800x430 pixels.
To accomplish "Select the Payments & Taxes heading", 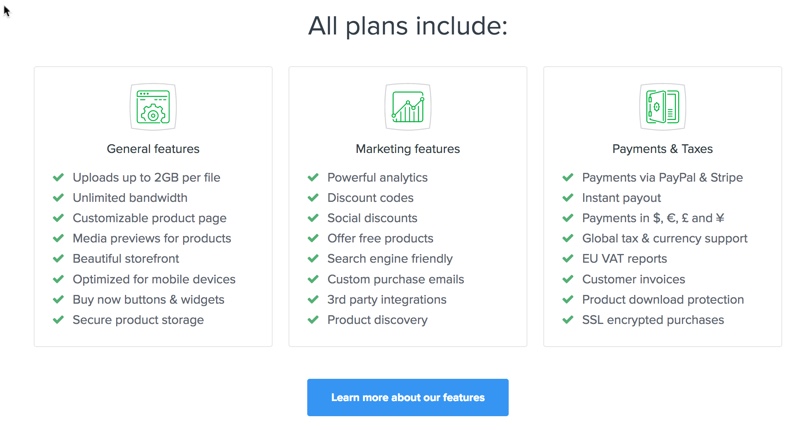I will pyautogui.click(x=662, y=149).
